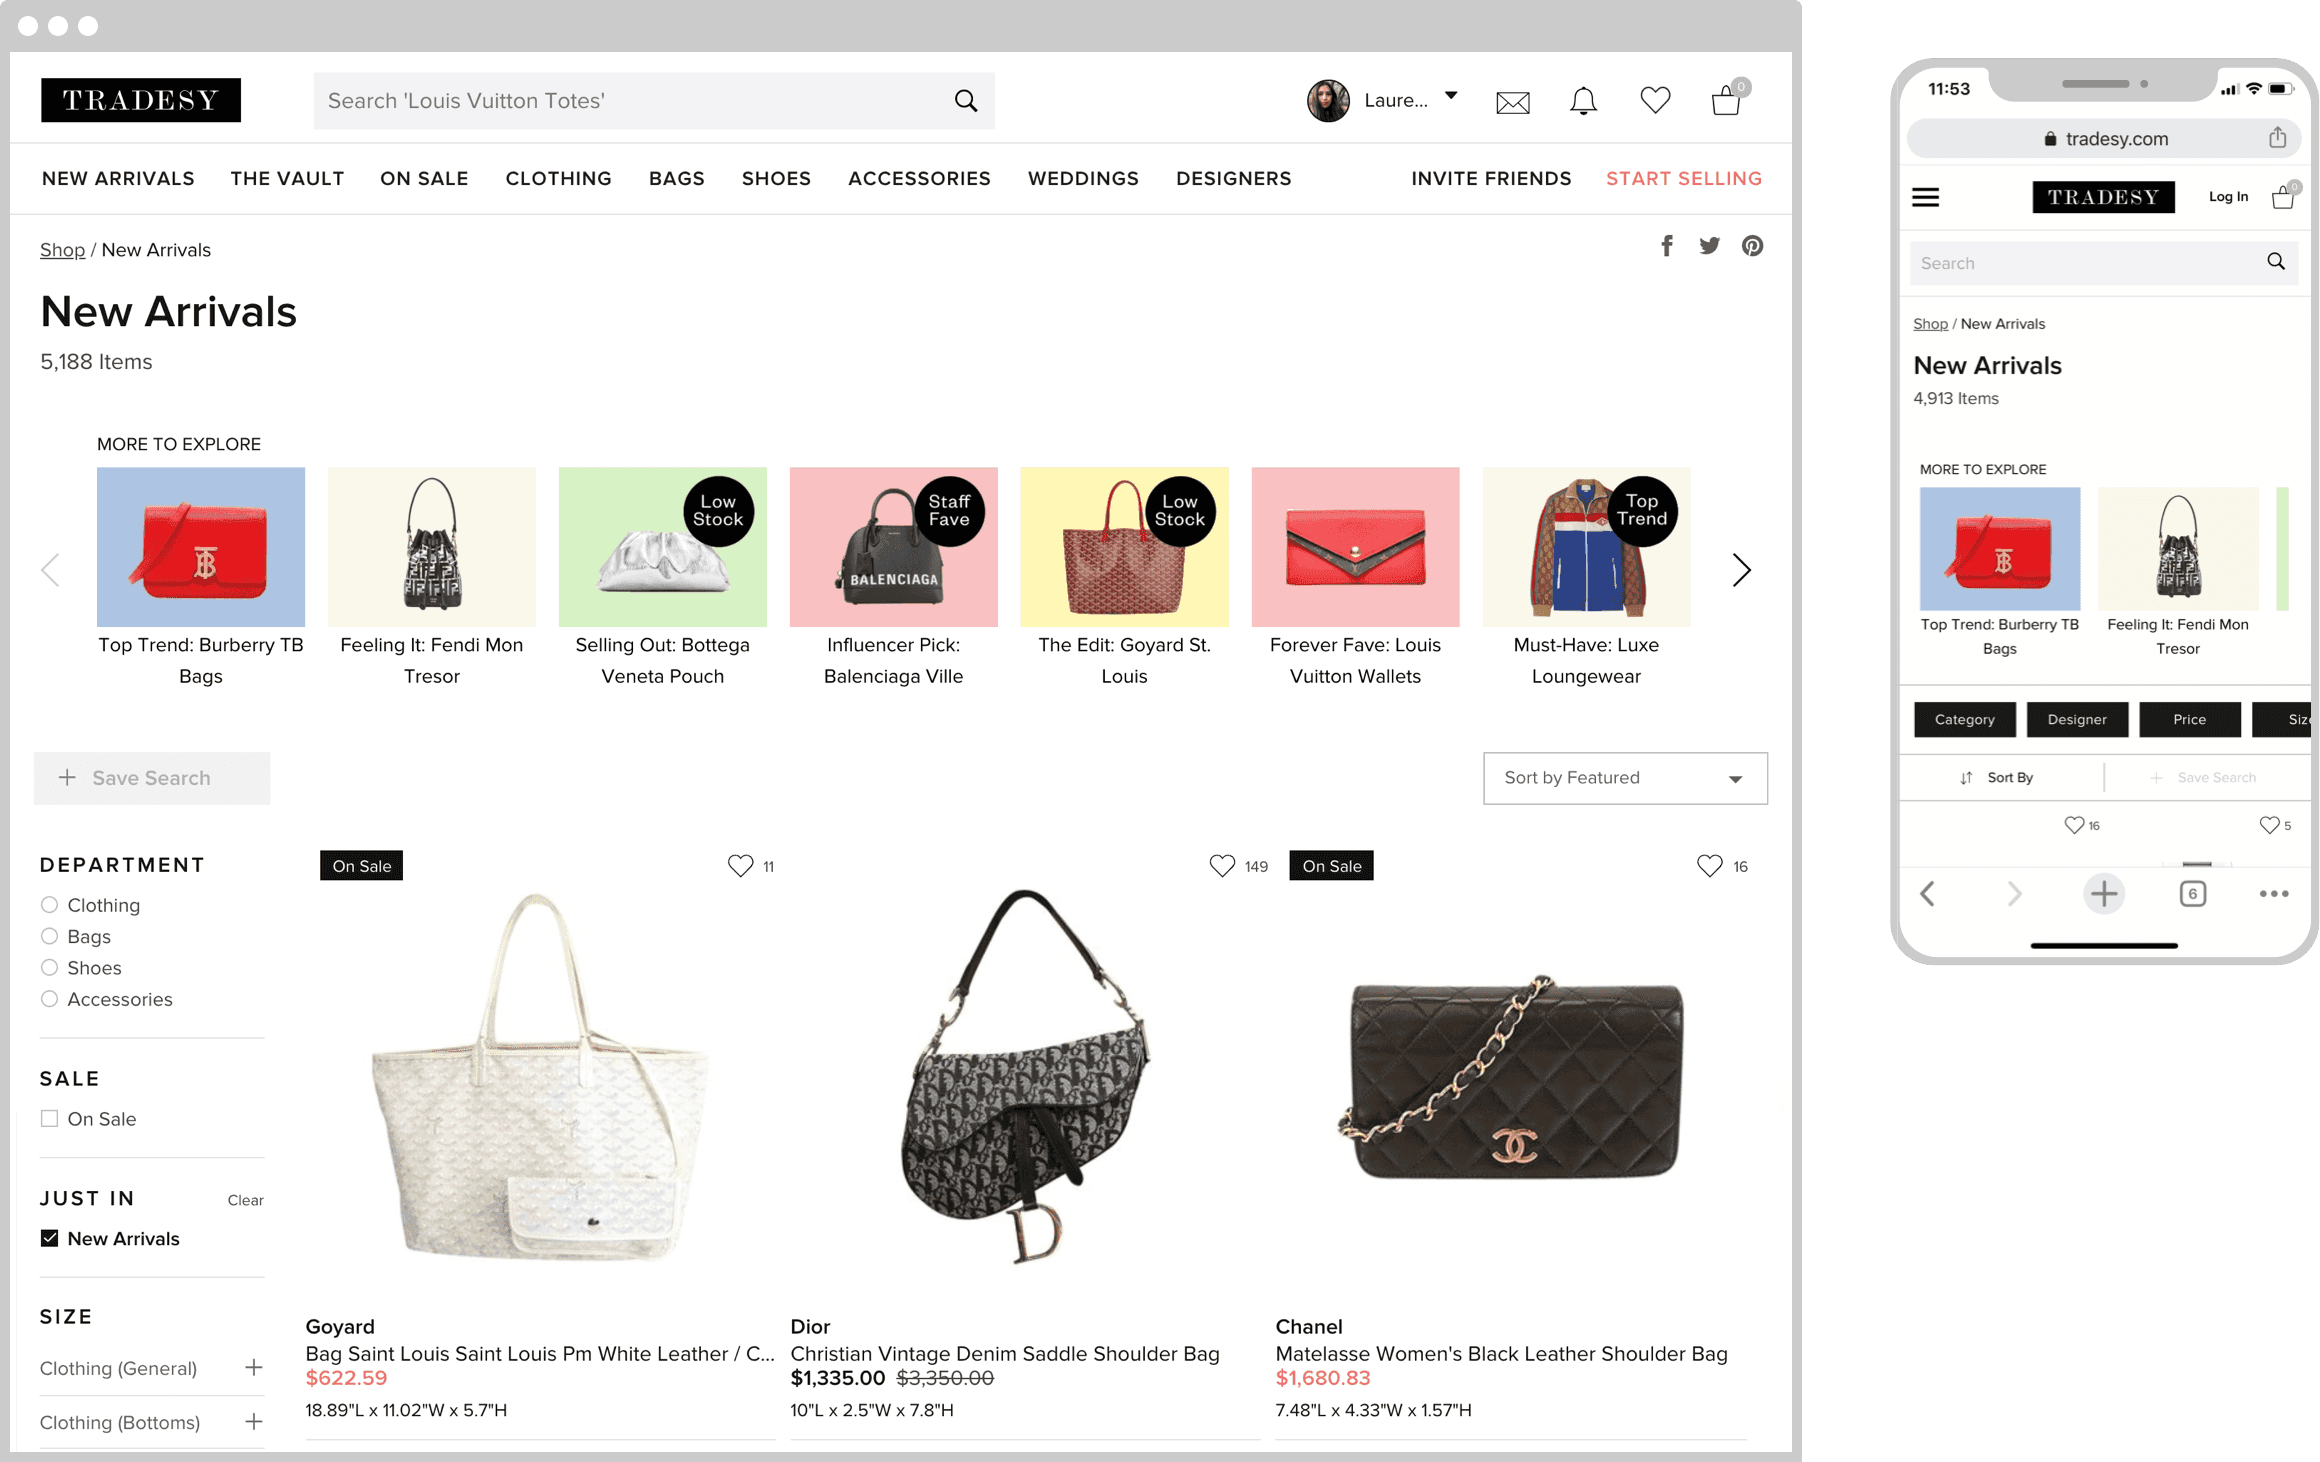Uncheck the New Arrivals checkbox
2320x1462 pixels.
pos(49,1239)
